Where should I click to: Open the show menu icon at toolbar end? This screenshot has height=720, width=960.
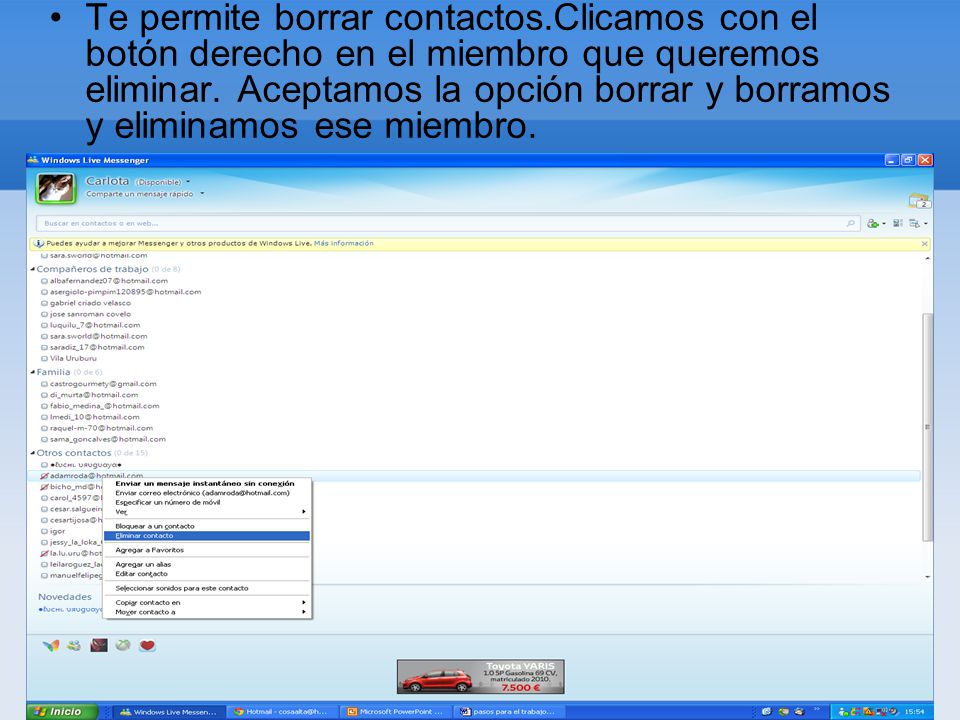(917, 223)
